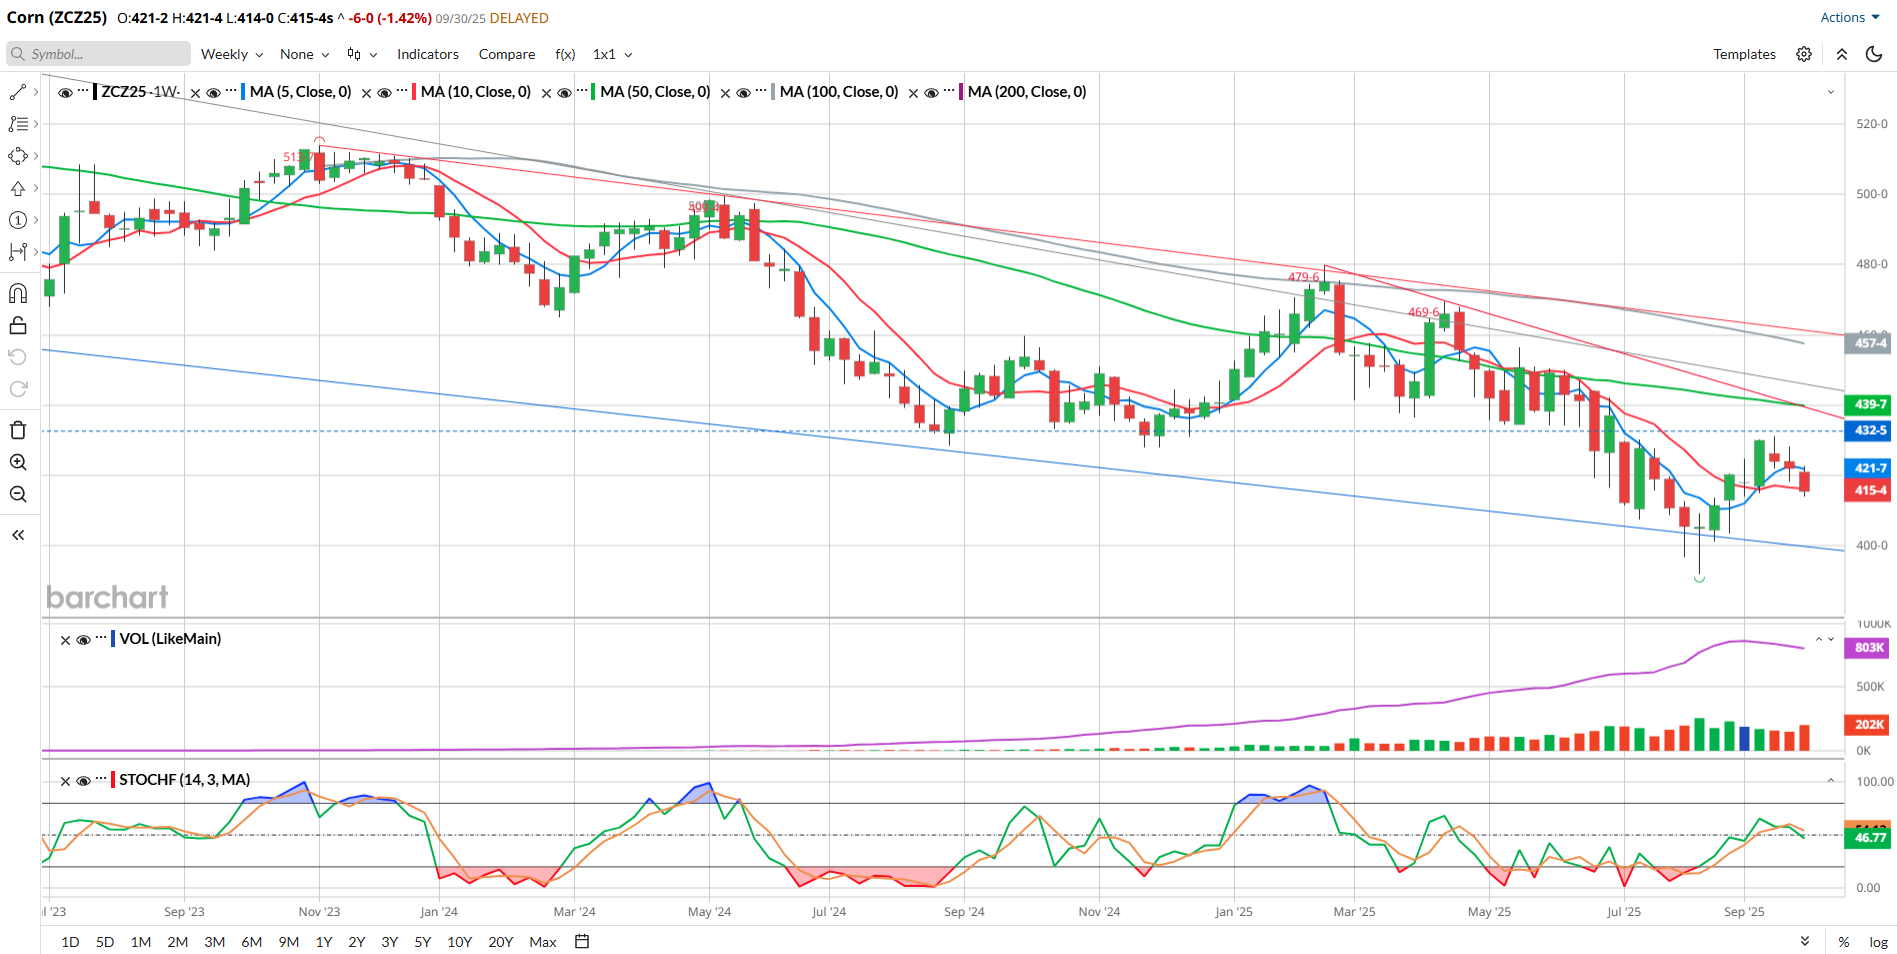Collapse the drawing toolbar with double chevron
1897x954 pixels.
pyautogui.click(x=18, y=535)
